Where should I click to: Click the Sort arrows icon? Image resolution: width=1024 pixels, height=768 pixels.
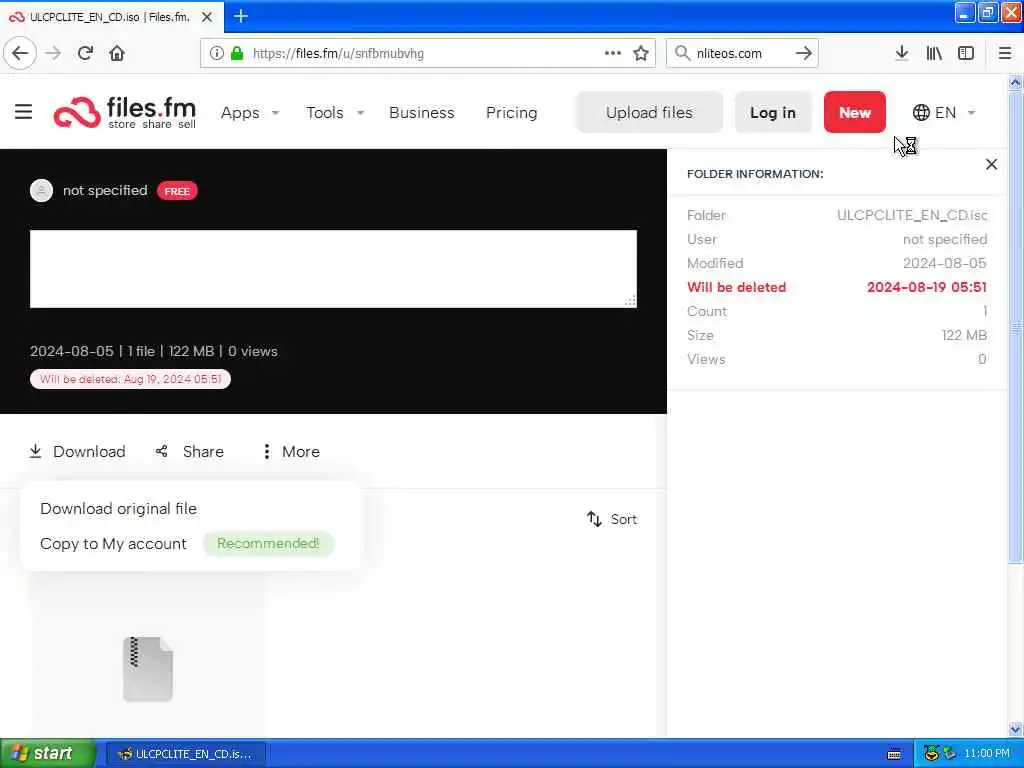click(x=594, y=519)
